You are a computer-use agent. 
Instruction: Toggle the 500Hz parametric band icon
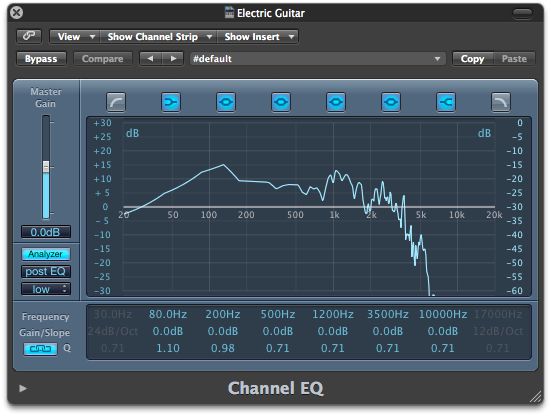281,102
